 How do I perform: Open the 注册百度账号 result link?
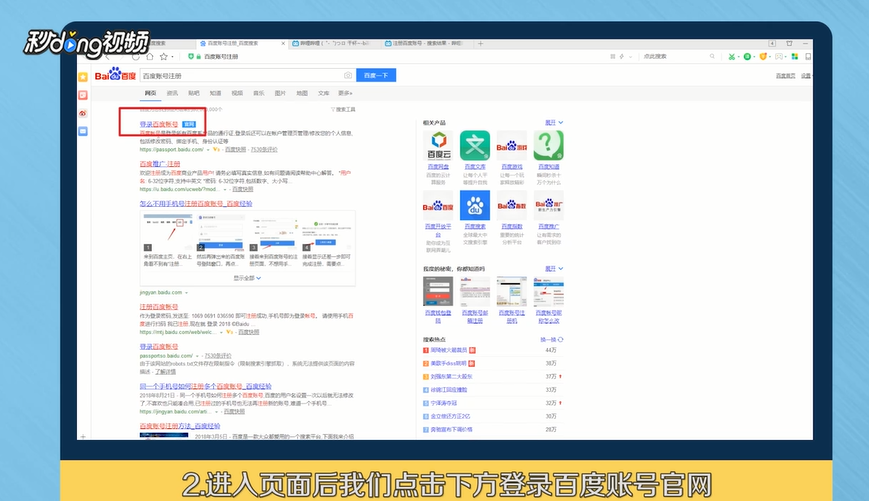159,306
